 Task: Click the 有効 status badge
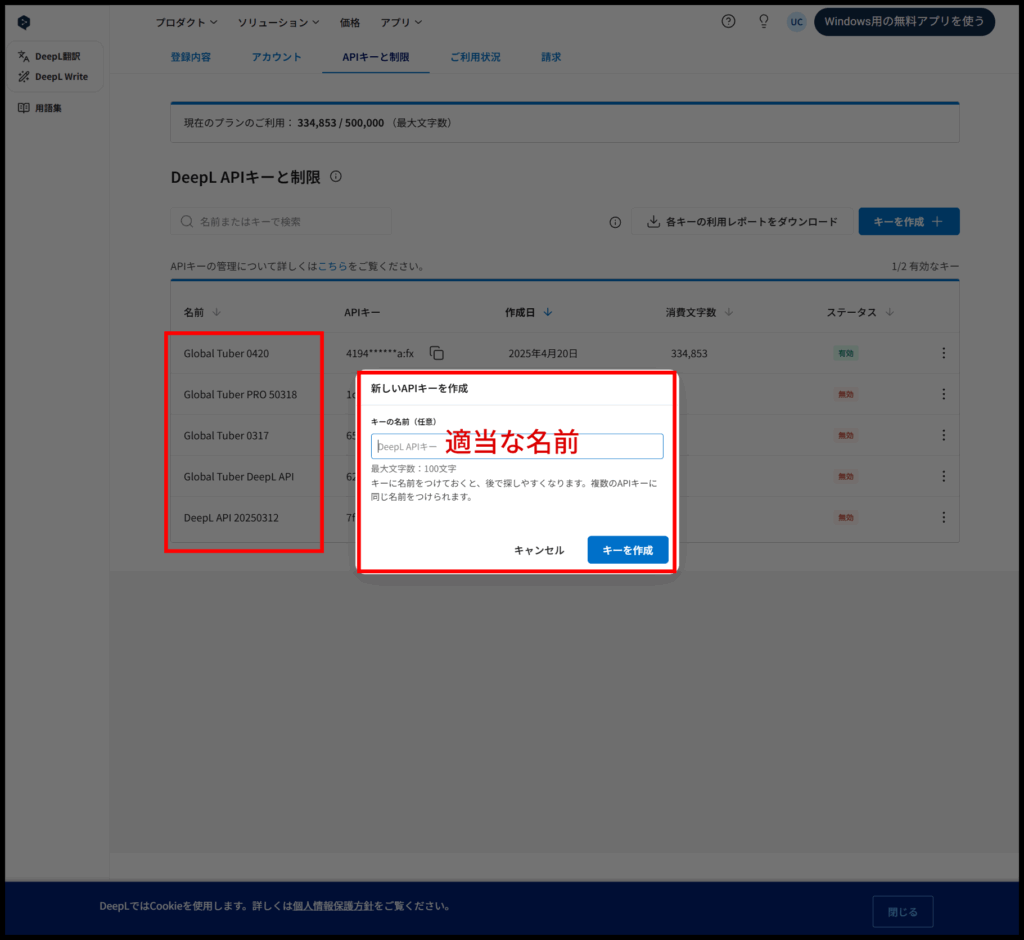click(x=846, y=353)
